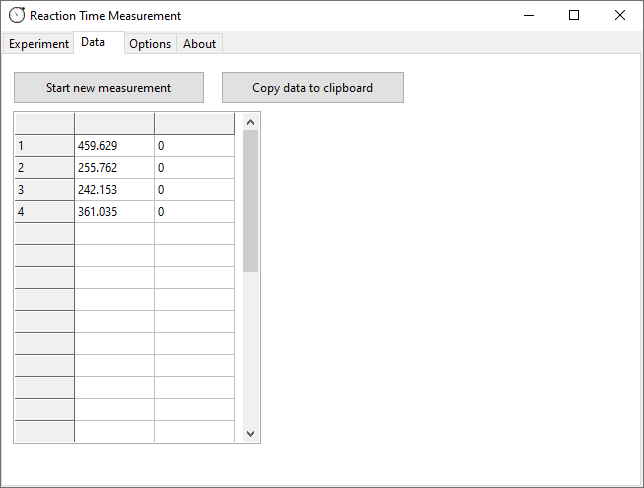Image resolution: width=644 pixels, height=488 pixels.
Task: Click the vertical scrollbar thumb
Action: pyautogui.click(x=251, y=201)
